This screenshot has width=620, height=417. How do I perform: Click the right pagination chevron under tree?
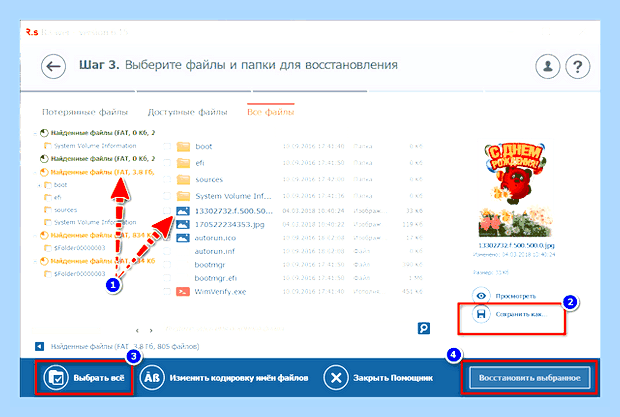tap(151, 330)
